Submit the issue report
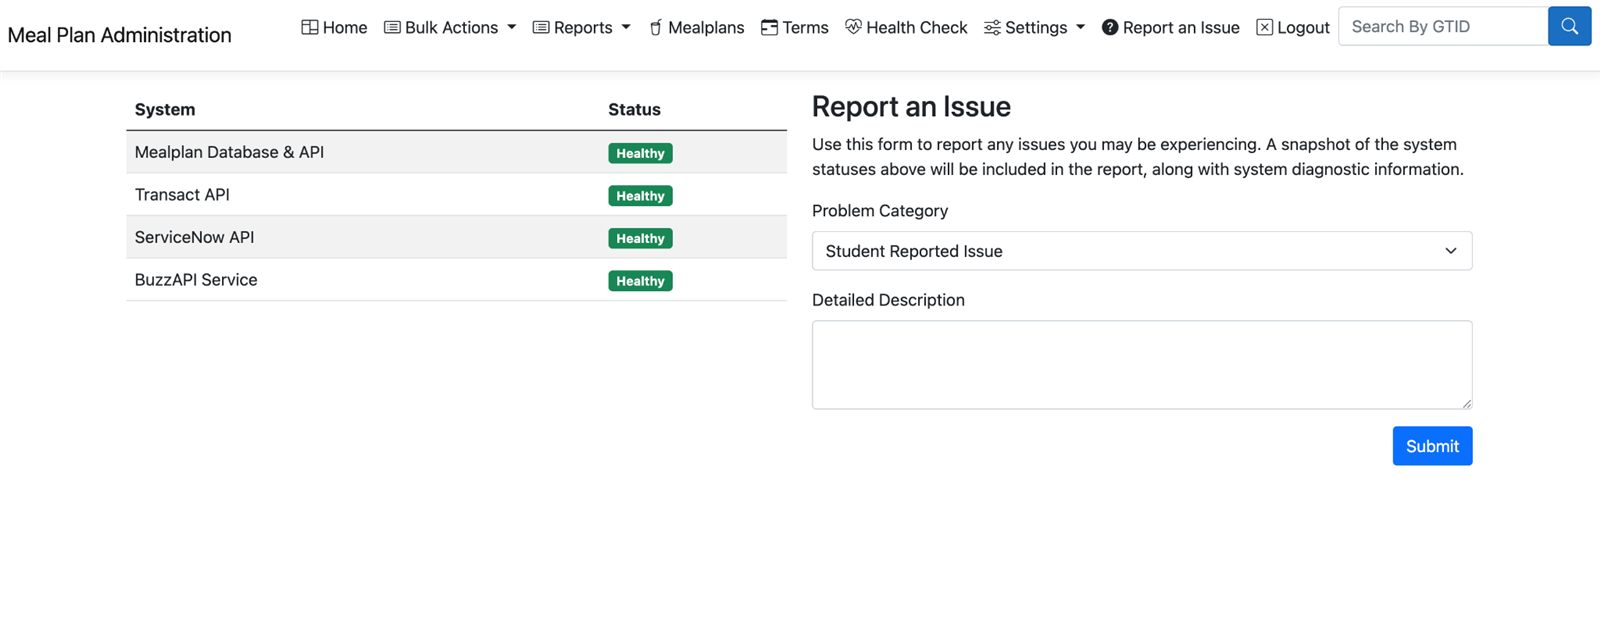1600x630 pixels. pyautogui.click(x=1432, y=446)
